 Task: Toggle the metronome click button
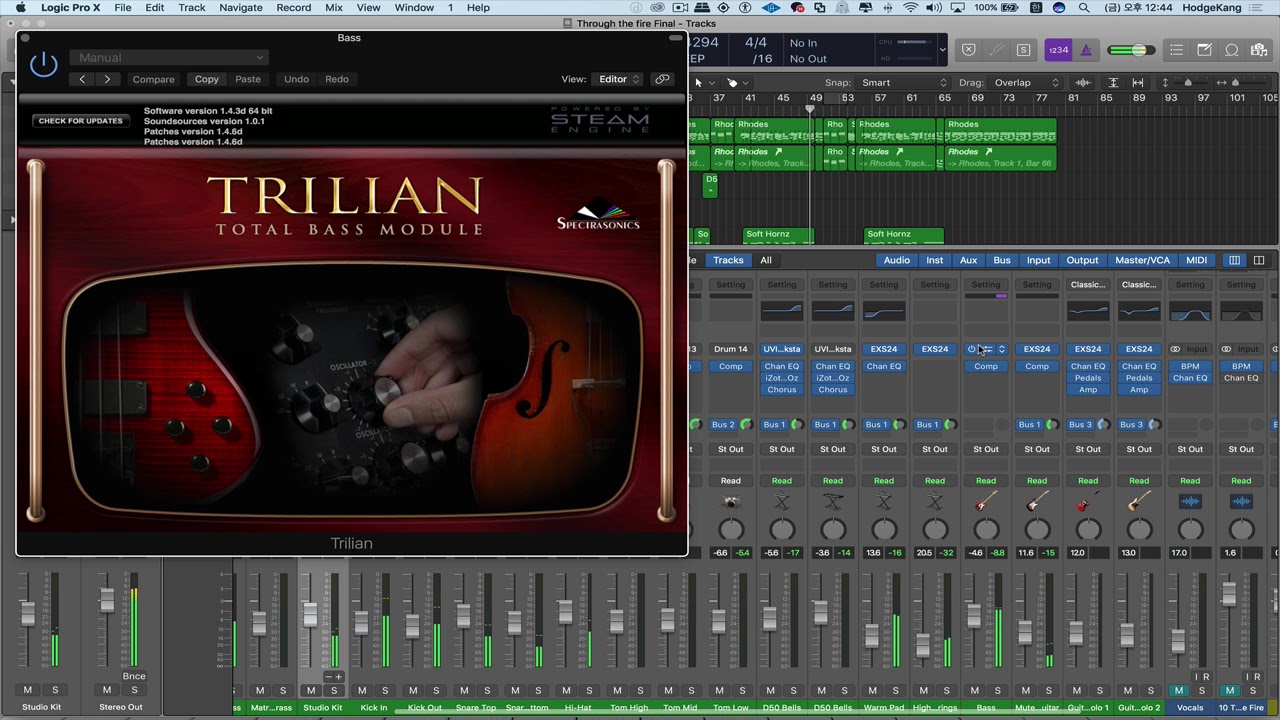tap(1086, 50)
